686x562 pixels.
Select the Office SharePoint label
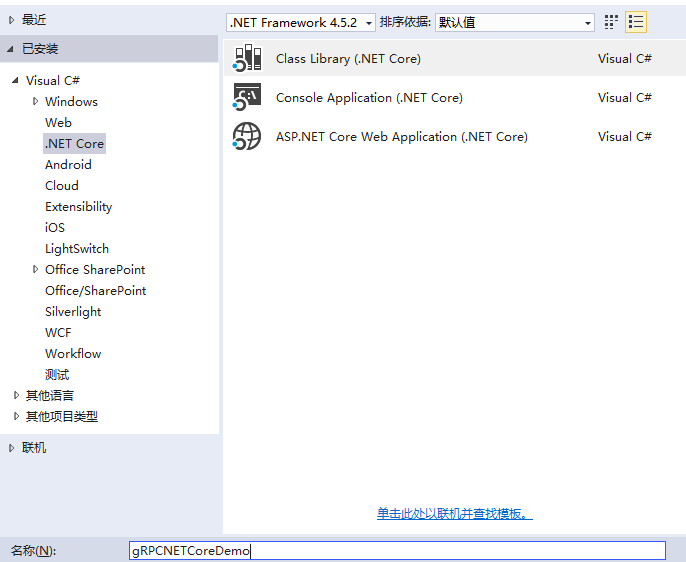coord(95,269)
